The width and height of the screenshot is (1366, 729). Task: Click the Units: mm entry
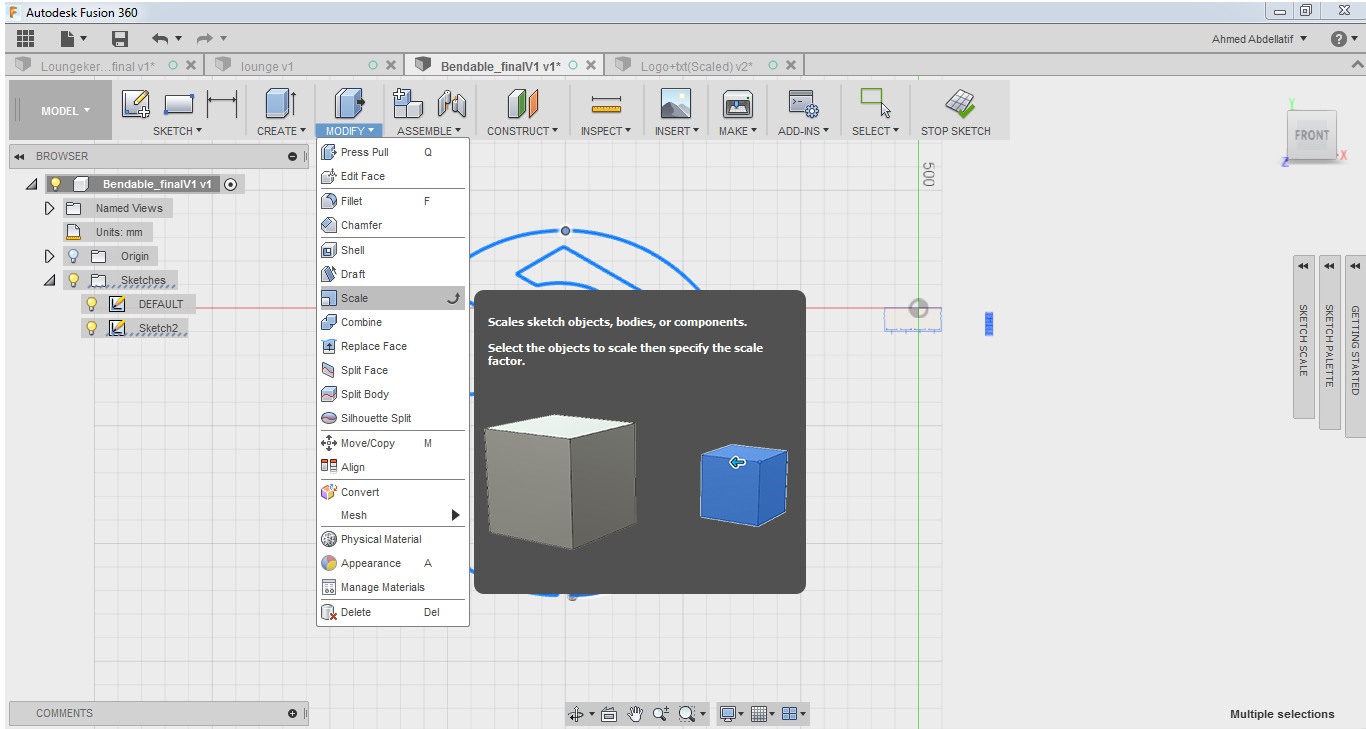119,232
